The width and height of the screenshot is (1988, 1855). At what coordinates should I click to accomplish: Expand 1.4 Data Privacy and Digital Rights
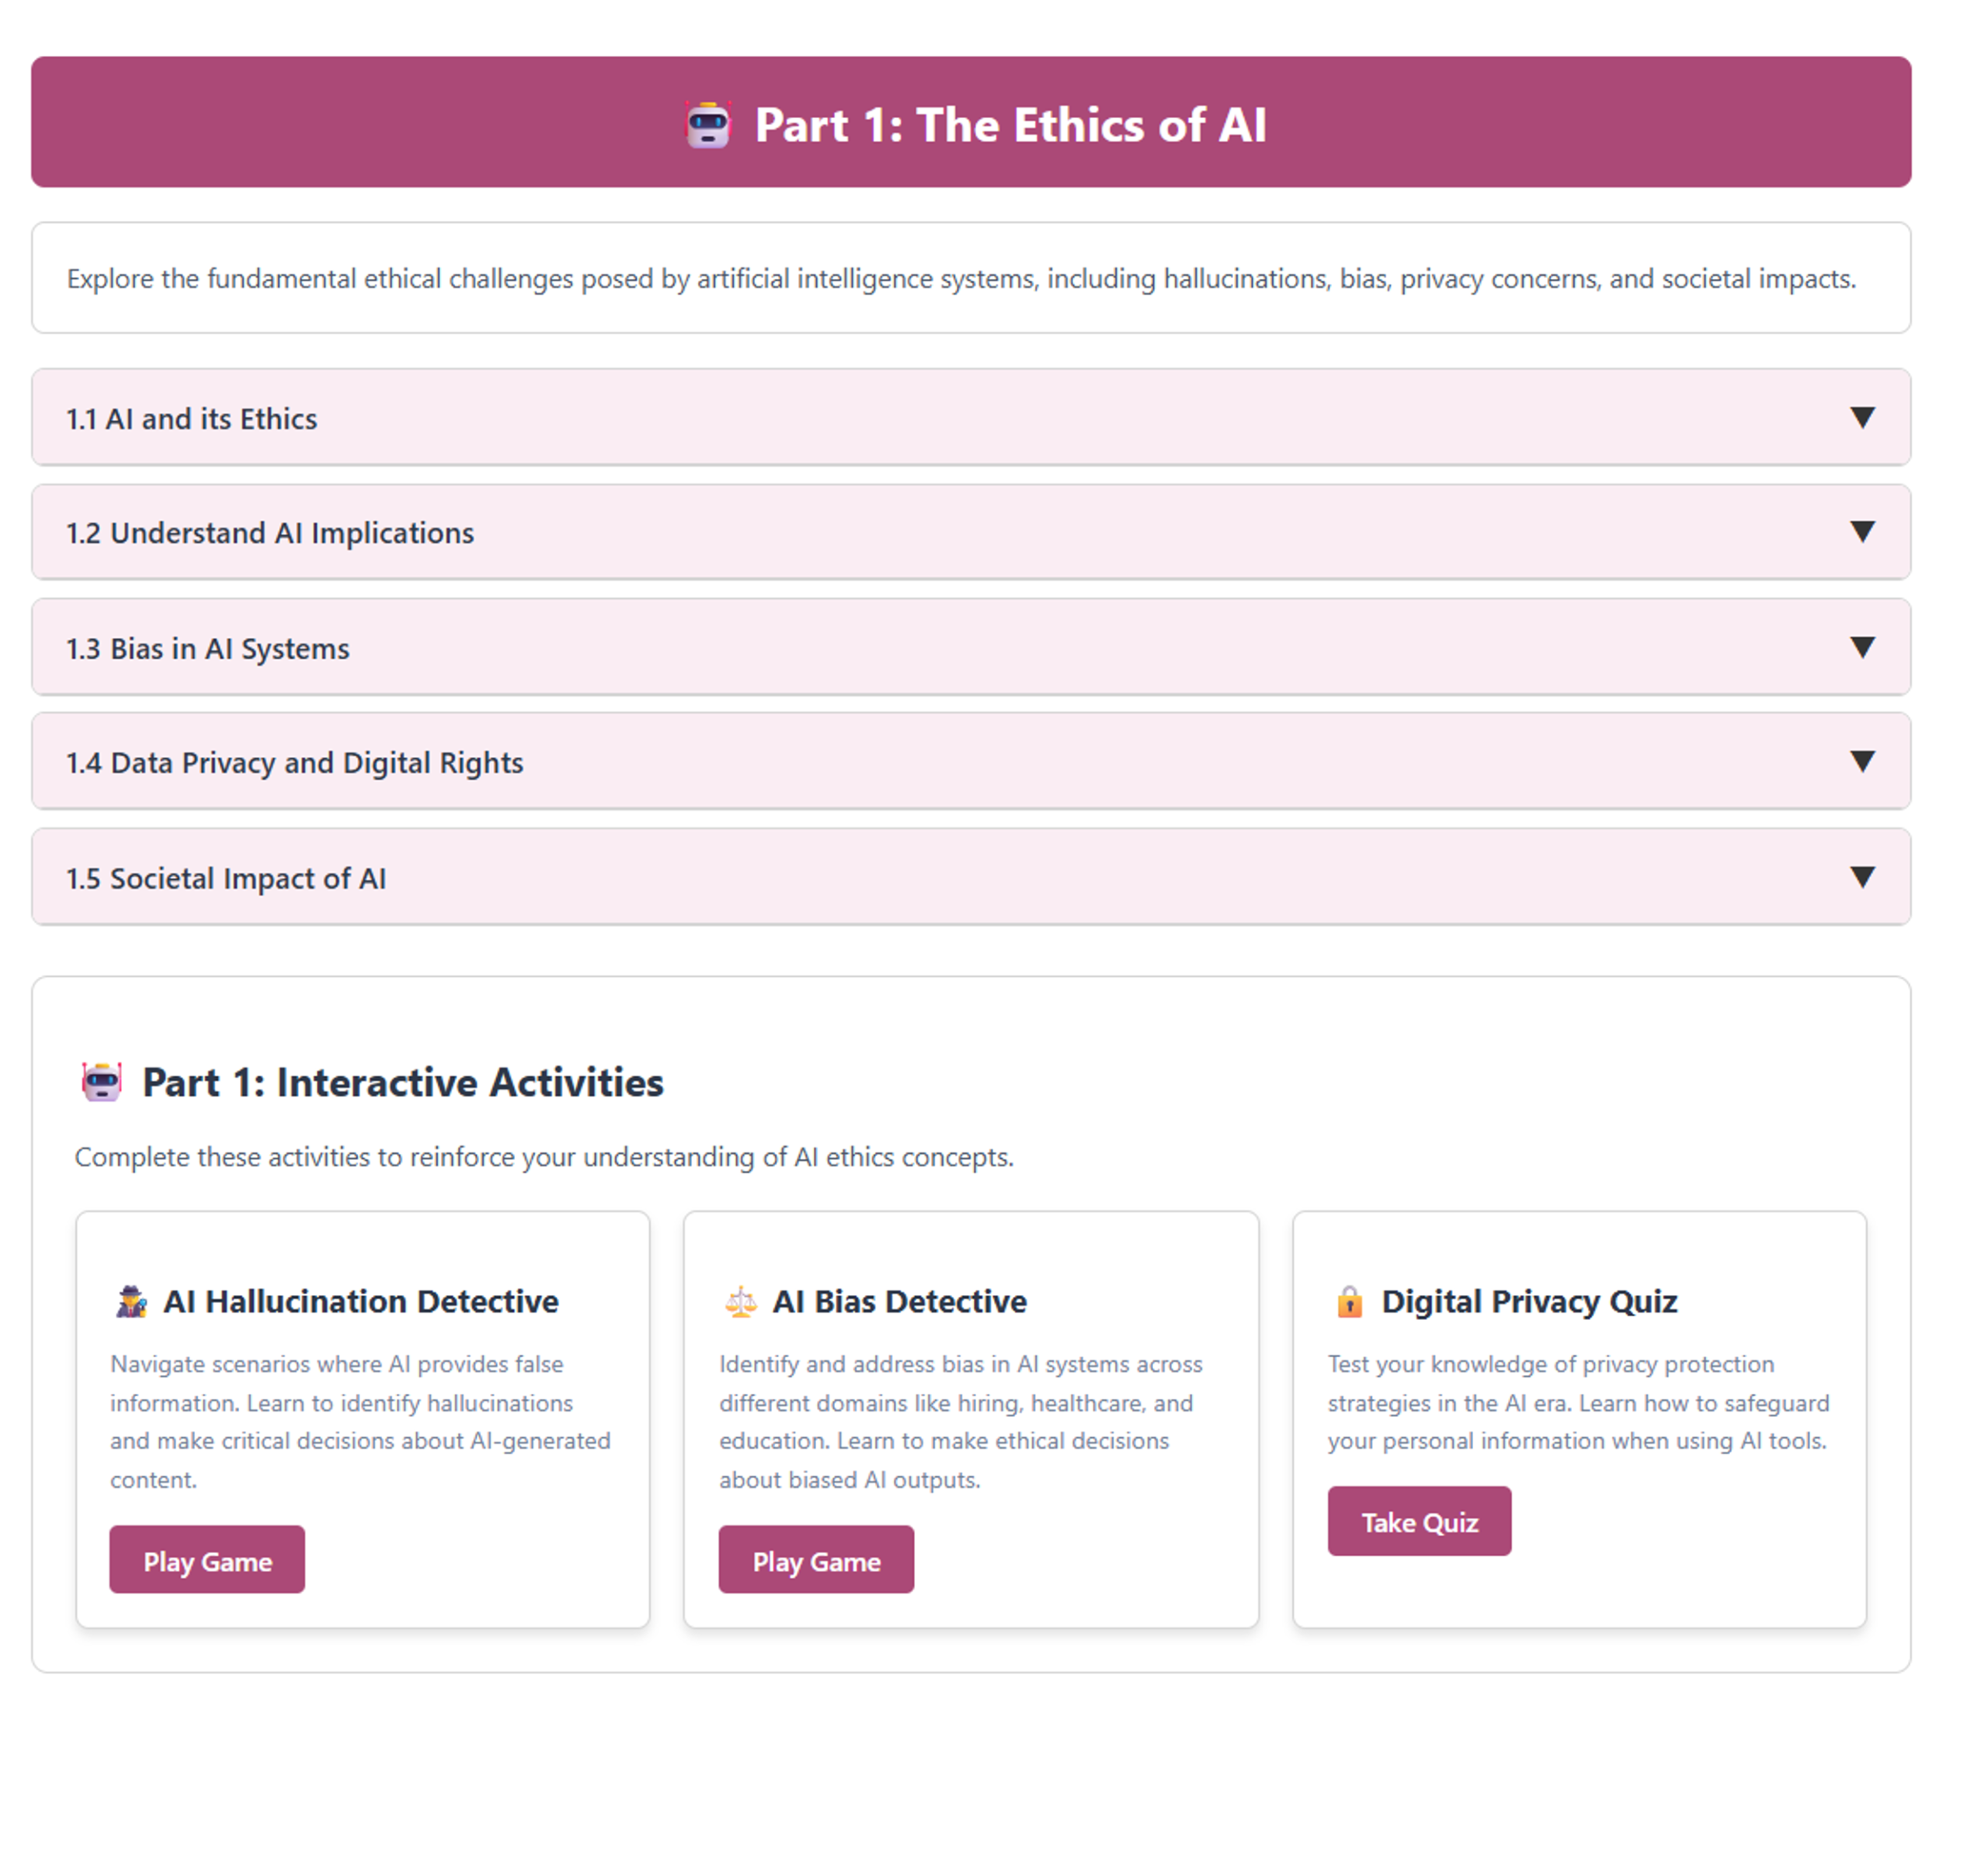pos(295,763)
